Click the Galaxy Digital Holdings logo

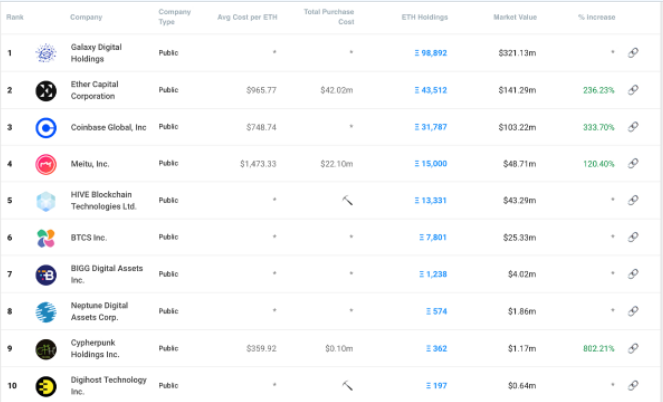click(46, 53)
